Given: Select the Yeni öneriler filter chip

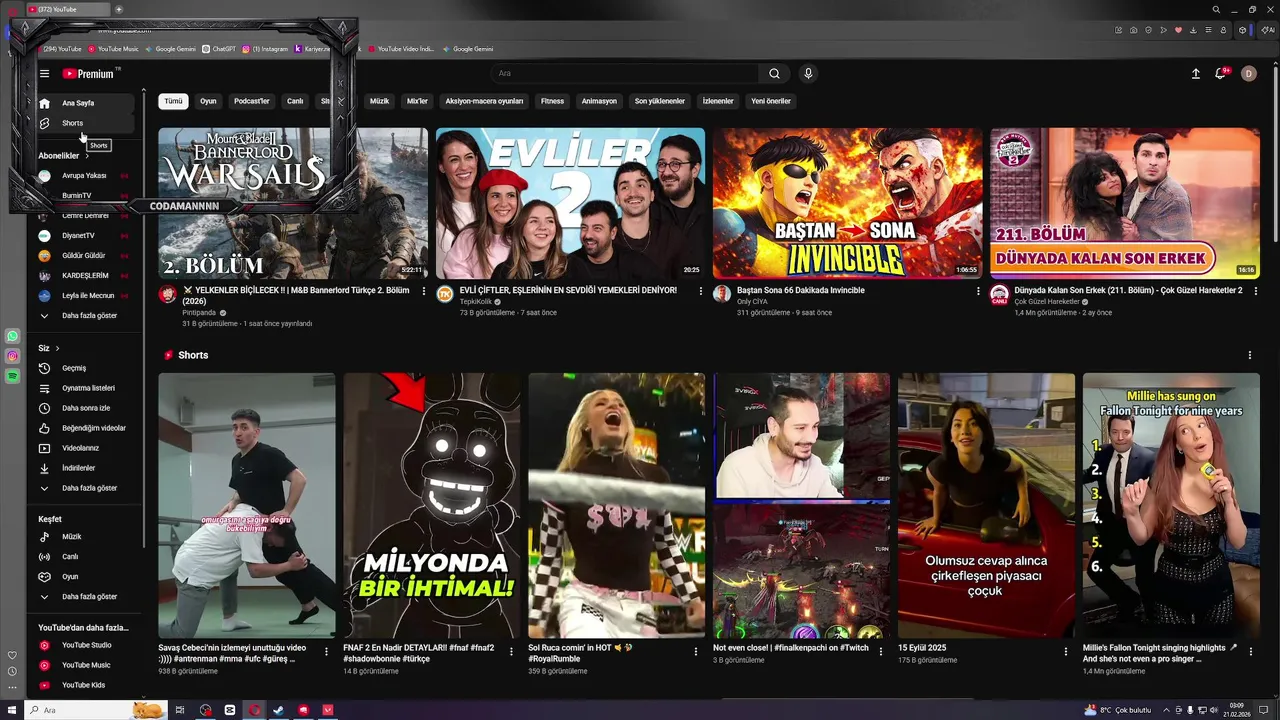Looking at the screenshot, I should click(771, 101).
